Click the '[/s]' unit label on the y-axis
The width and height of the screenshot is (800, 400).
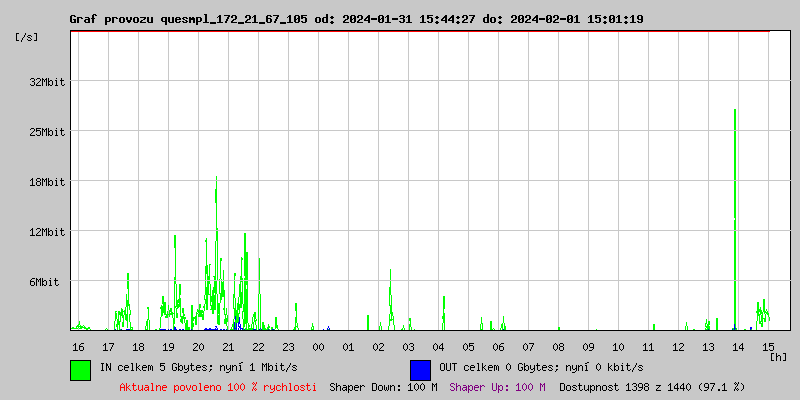pyautogui.click(x=28, y=37)
